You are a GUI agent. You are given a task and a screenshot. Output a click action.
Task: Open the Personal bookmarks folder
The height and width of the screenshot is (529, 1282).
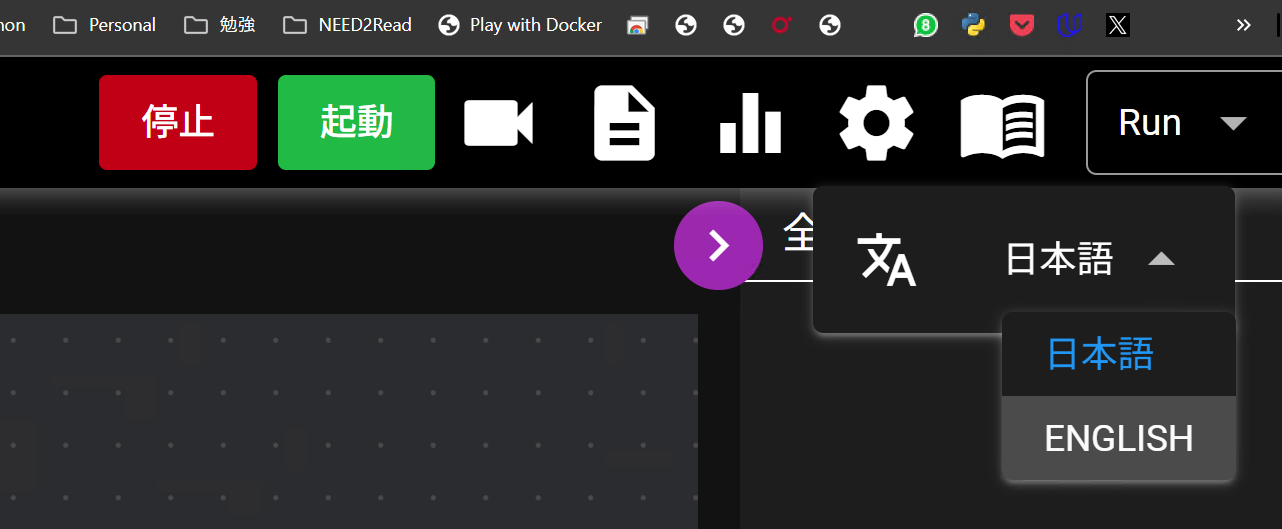(105, 25)
